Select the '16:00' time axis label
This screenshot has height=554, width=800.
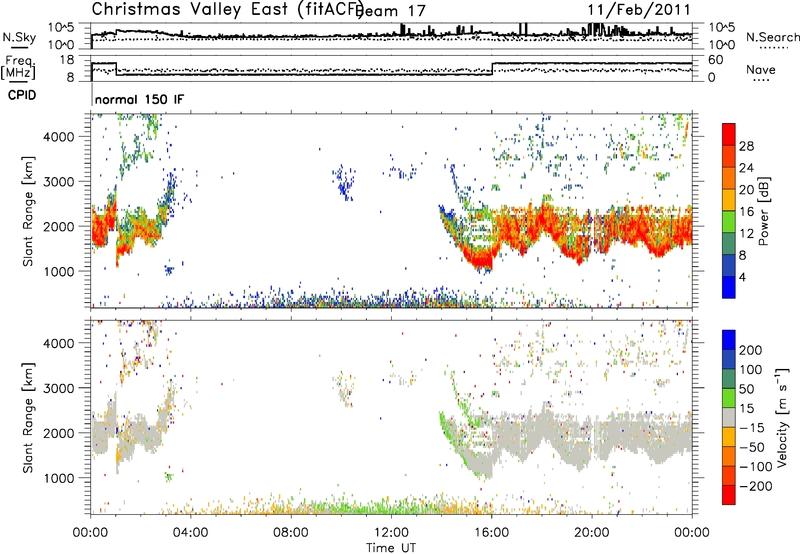(x=491, y=533)
